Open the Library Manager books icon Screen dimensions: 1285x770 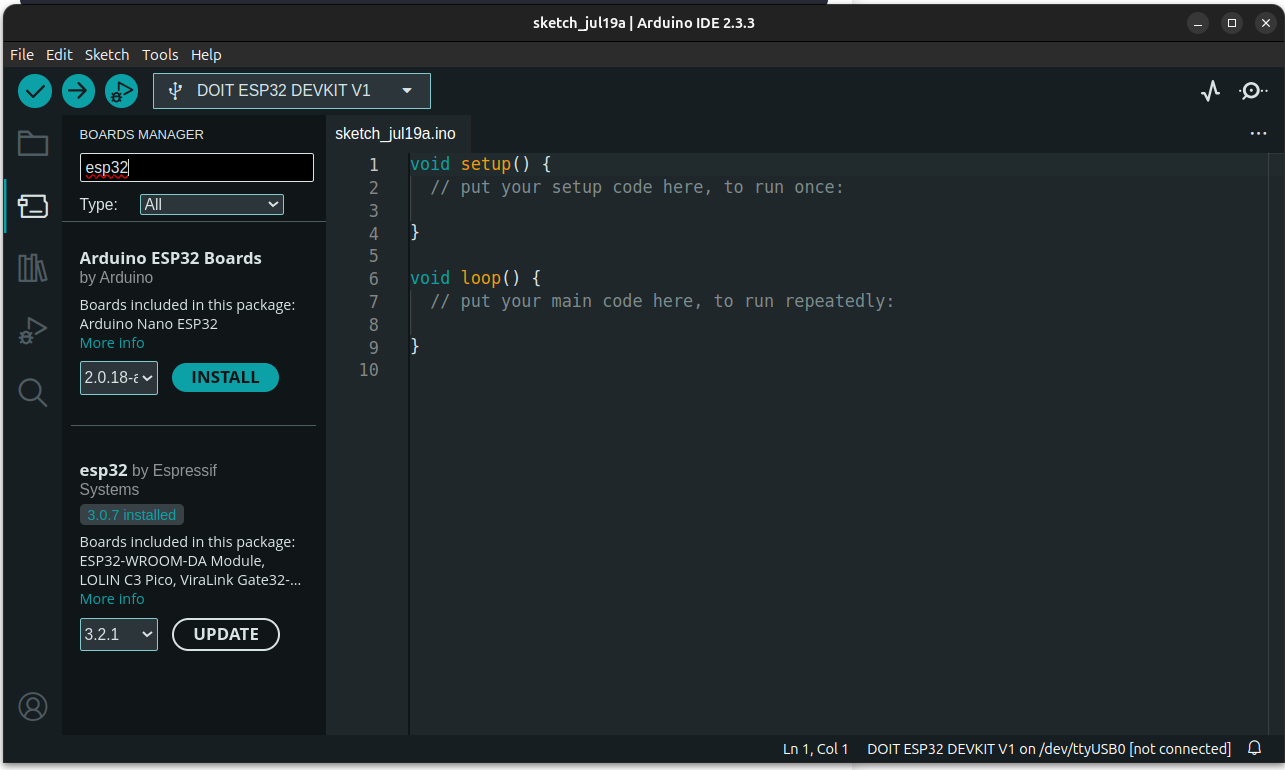tap(33, 268)
